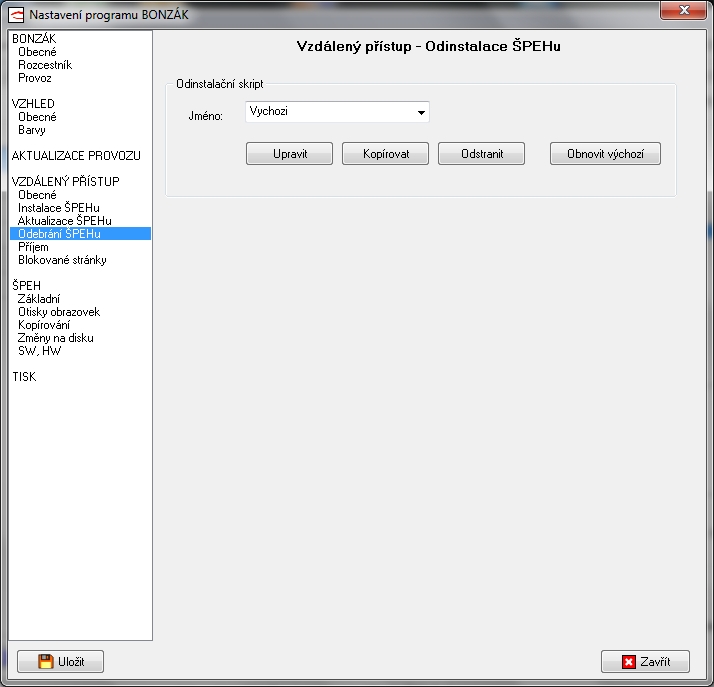Screen dimensions: 714x687
Task: Select BONZÁK heading in settings tree
Action: pos(34,39)
